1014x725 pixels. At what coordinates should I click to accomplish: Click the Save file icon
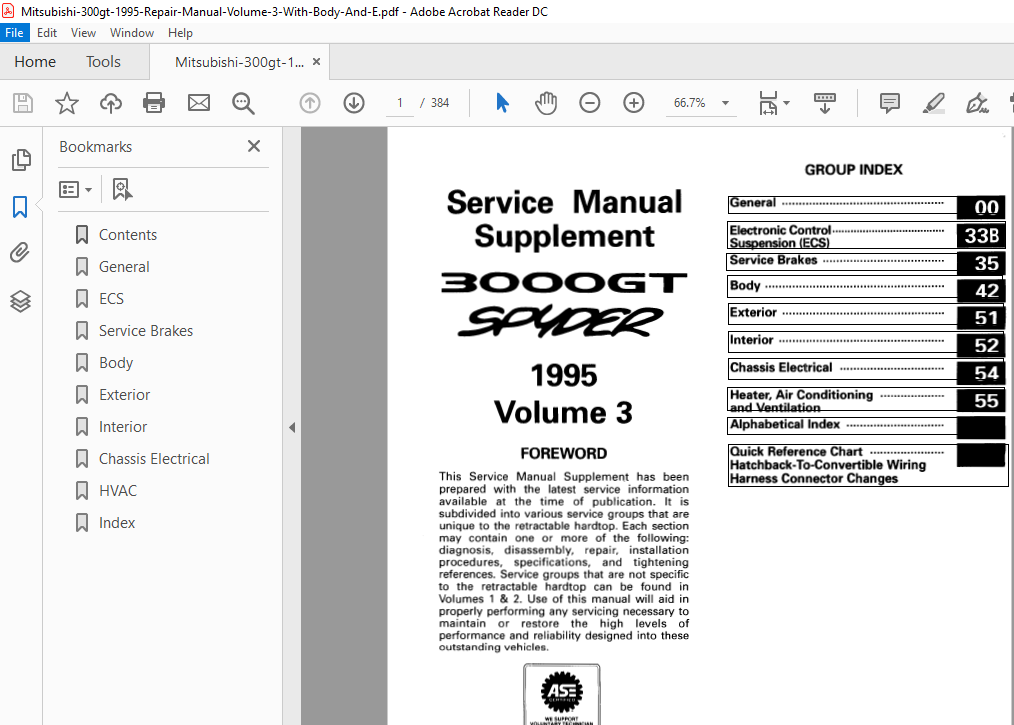pyautogui.click(x=23, y=103)
